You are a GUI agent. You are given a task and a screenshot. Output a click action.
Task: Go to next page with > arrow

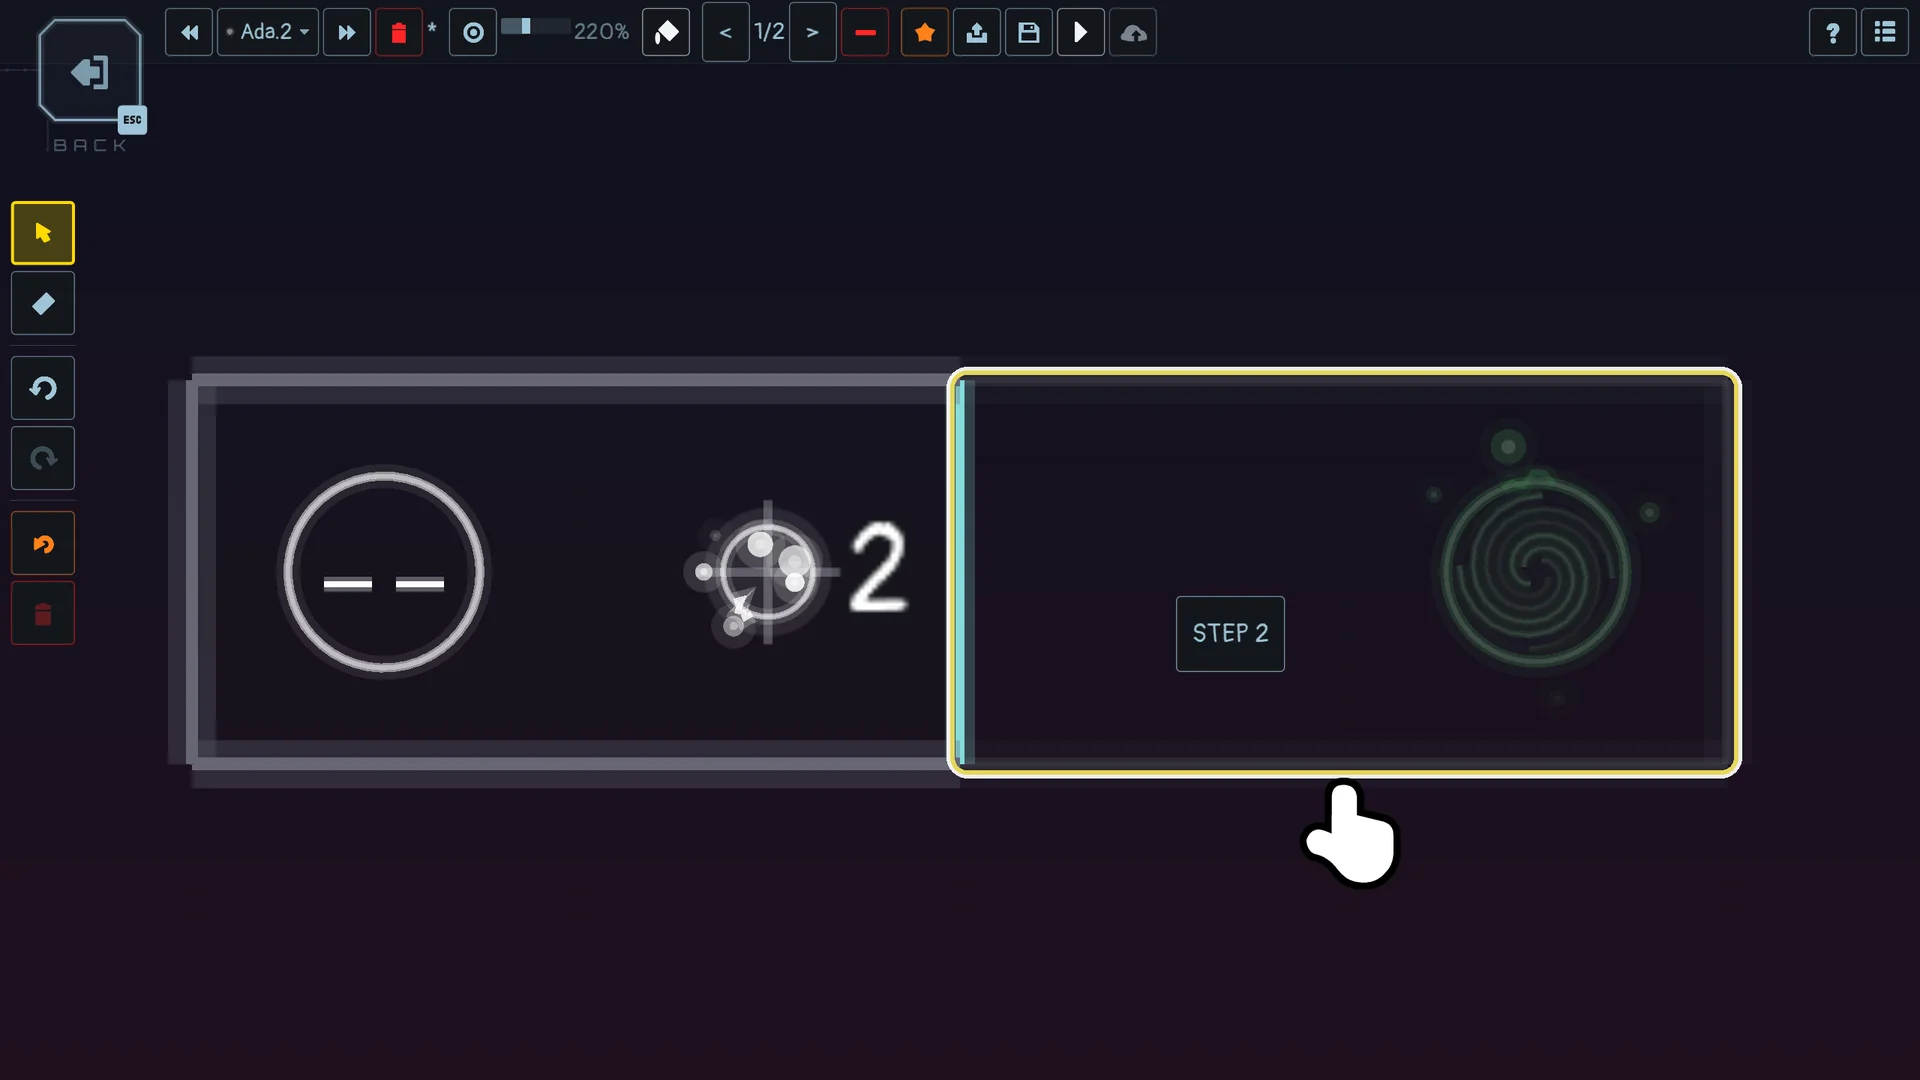(813, 32)
